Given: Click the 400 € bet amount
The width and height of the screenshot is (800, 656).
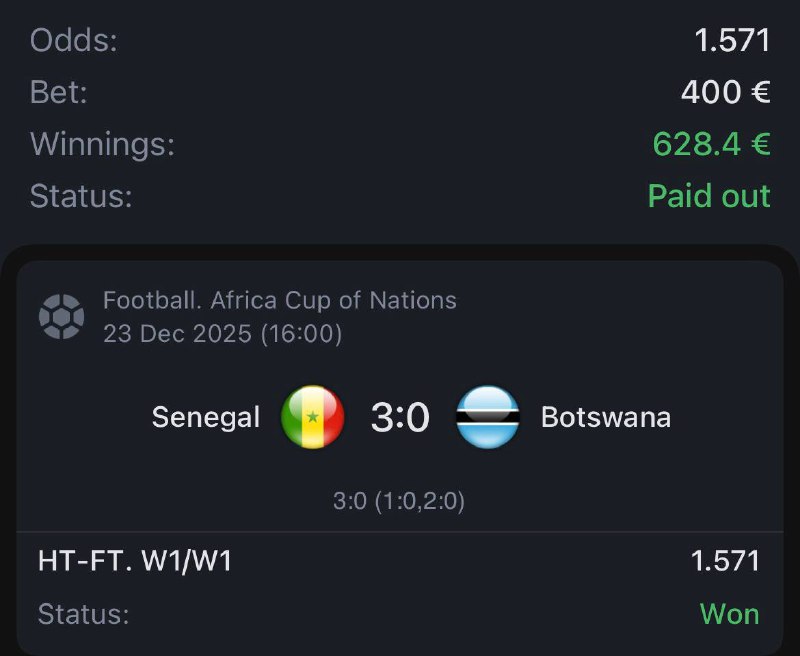Looking at the screenshot, I should (x=725, y=92).
